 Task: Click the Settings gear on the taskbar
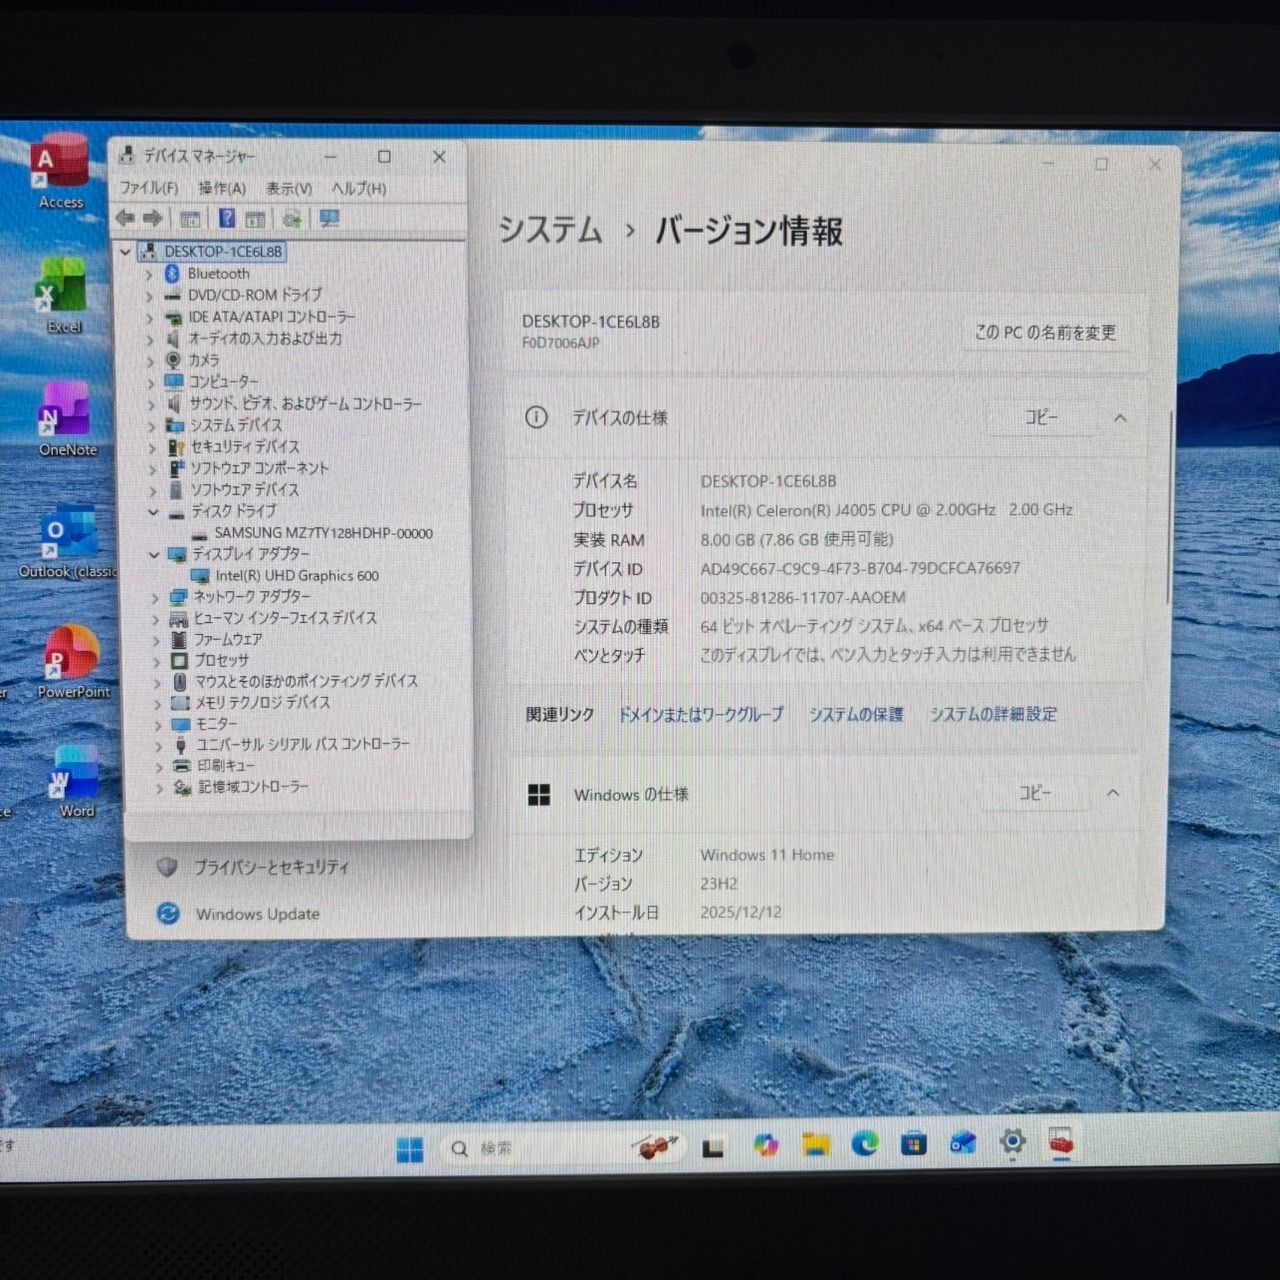pyautogui.click(x=1012, y=1142)
